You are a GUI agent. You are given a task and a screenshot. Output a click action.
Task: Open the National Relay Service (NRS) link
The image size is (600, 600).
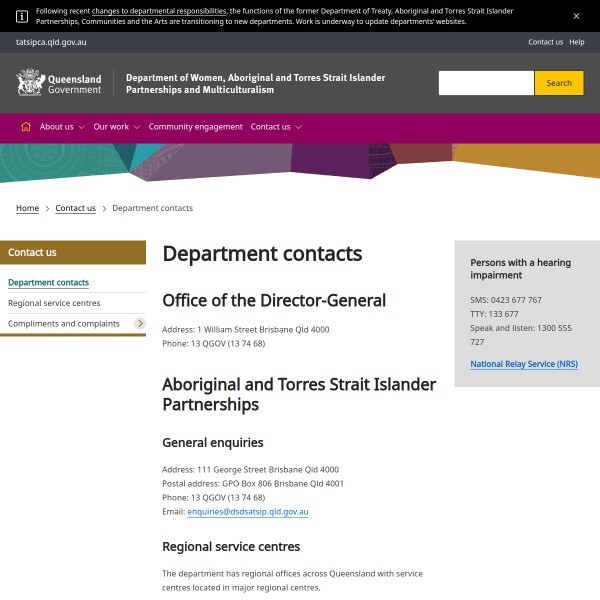[x=523, y=364]
